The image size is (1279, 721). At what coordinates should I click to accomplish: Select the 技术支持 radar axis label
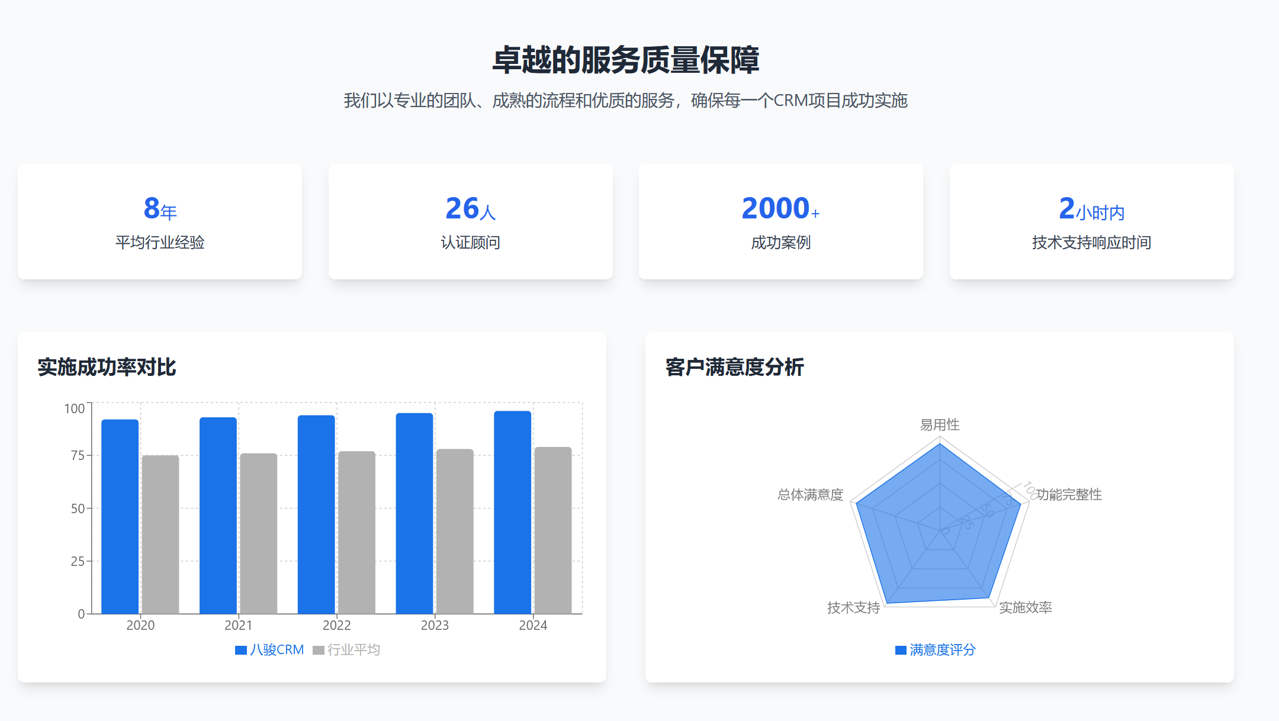click(x=854, y=608)
